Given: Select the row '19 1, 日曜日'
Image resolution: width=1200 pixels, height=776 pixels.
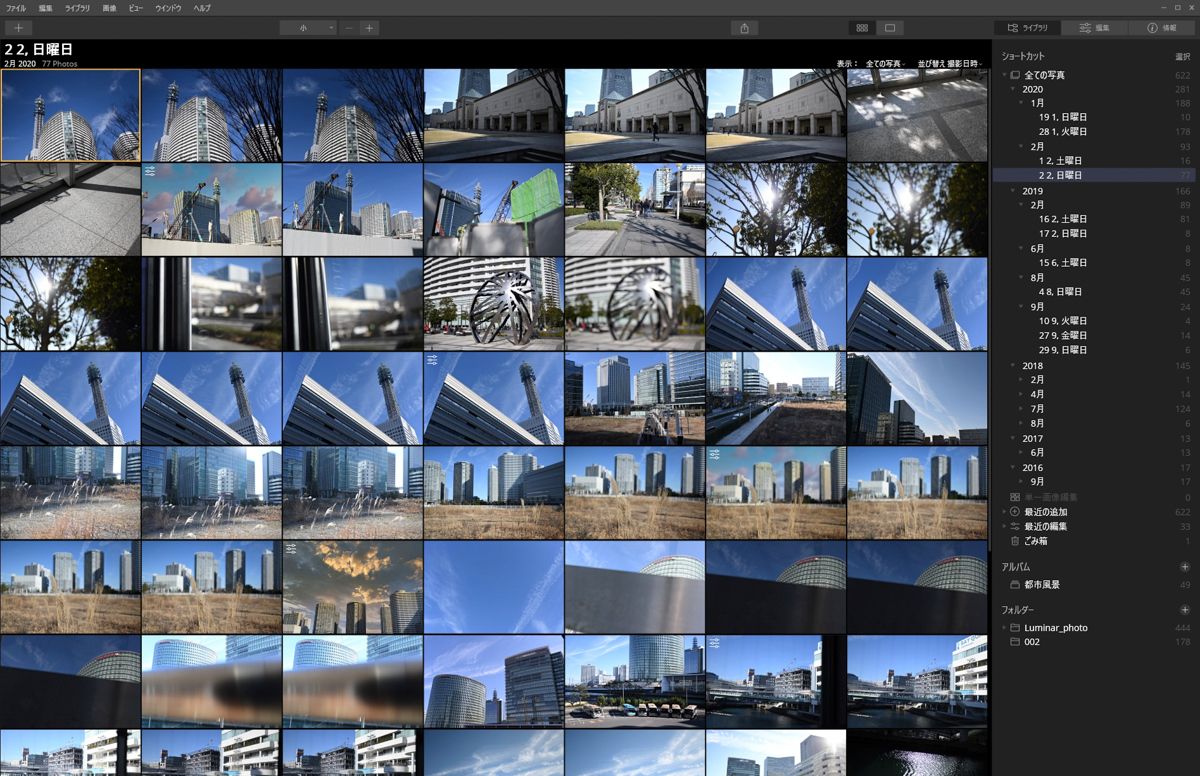Looking at the screenshot, I should [x=1096, y=117].
